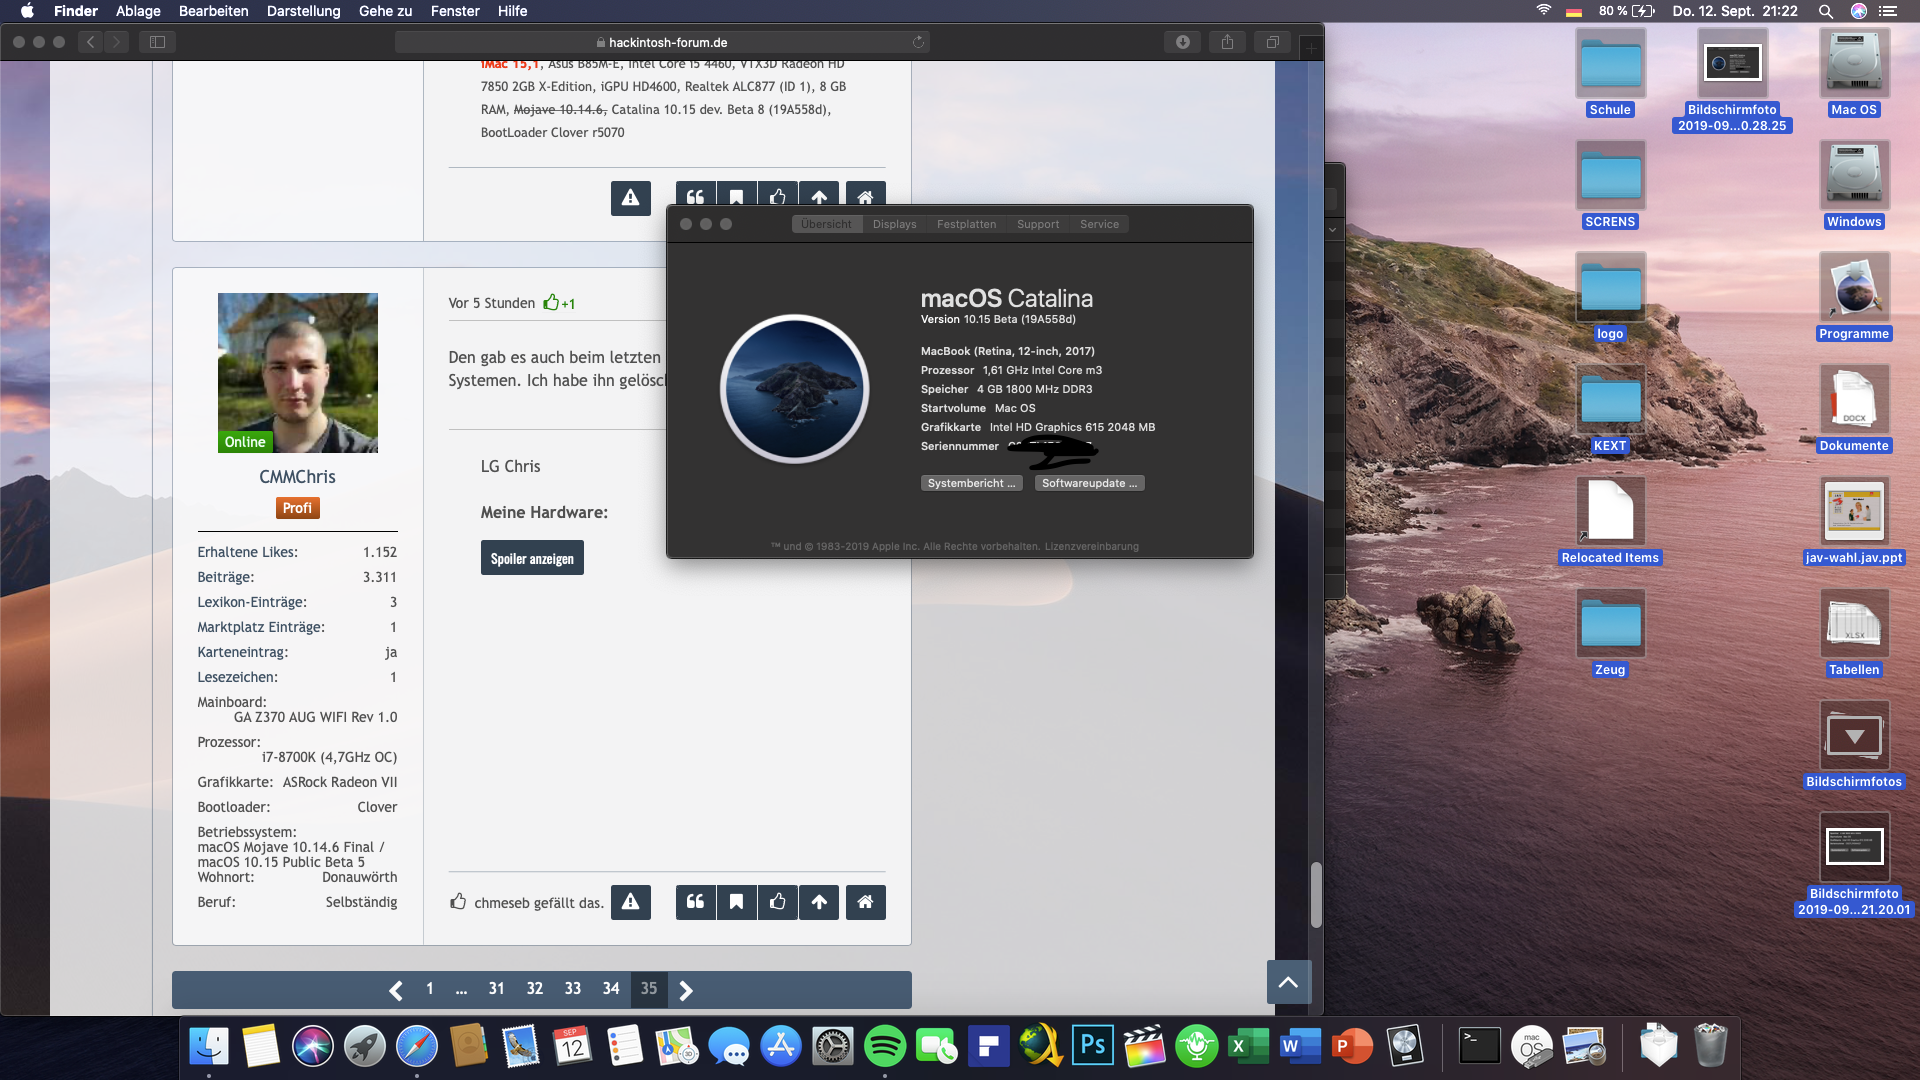Click the bookmark icon in bottom post
The image size is (1920, 1080).
[x=736, y=902]
